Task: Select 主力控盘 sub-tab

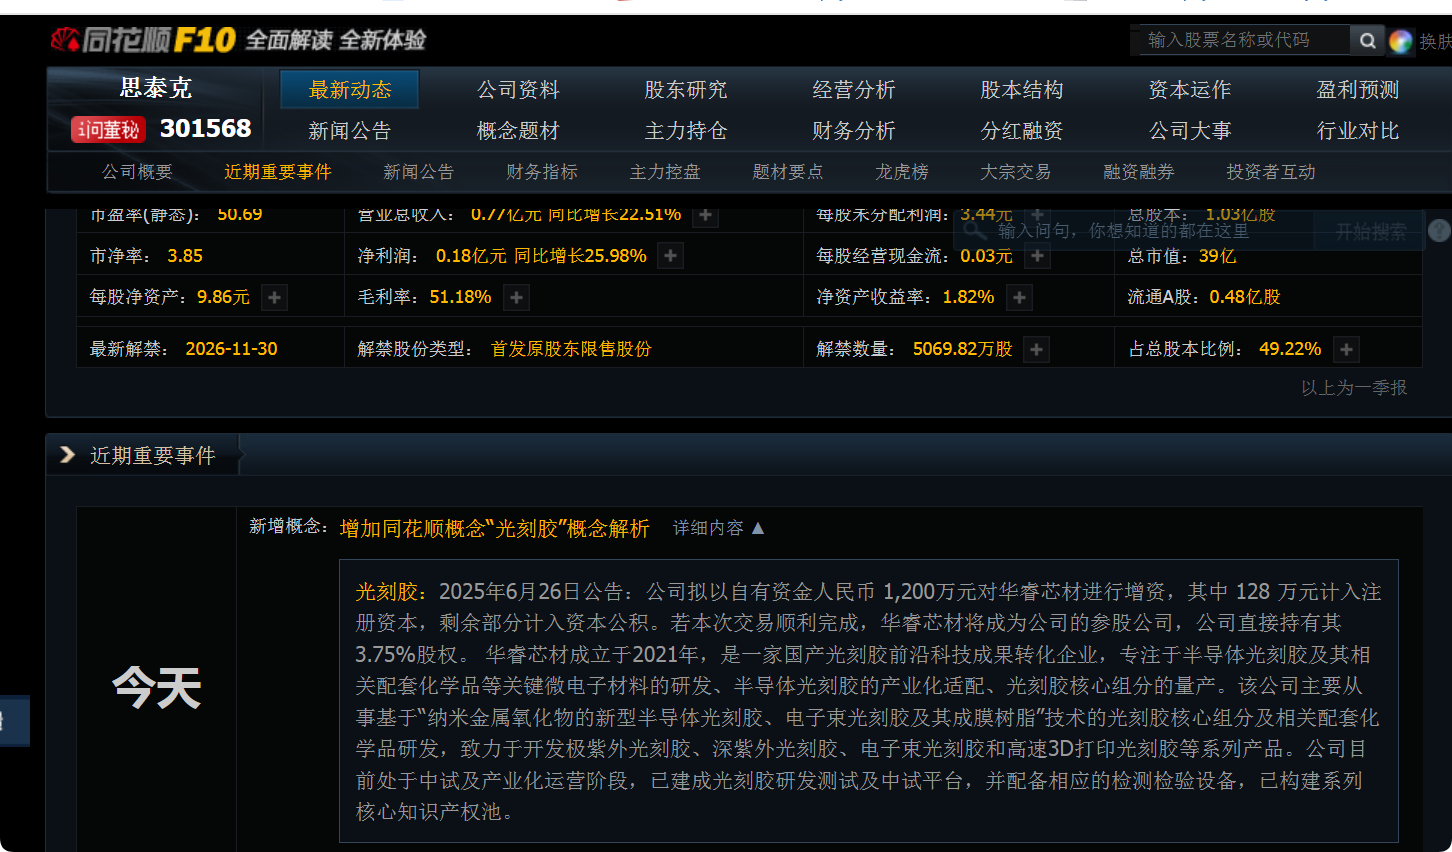Action: (x=665, y=172)
